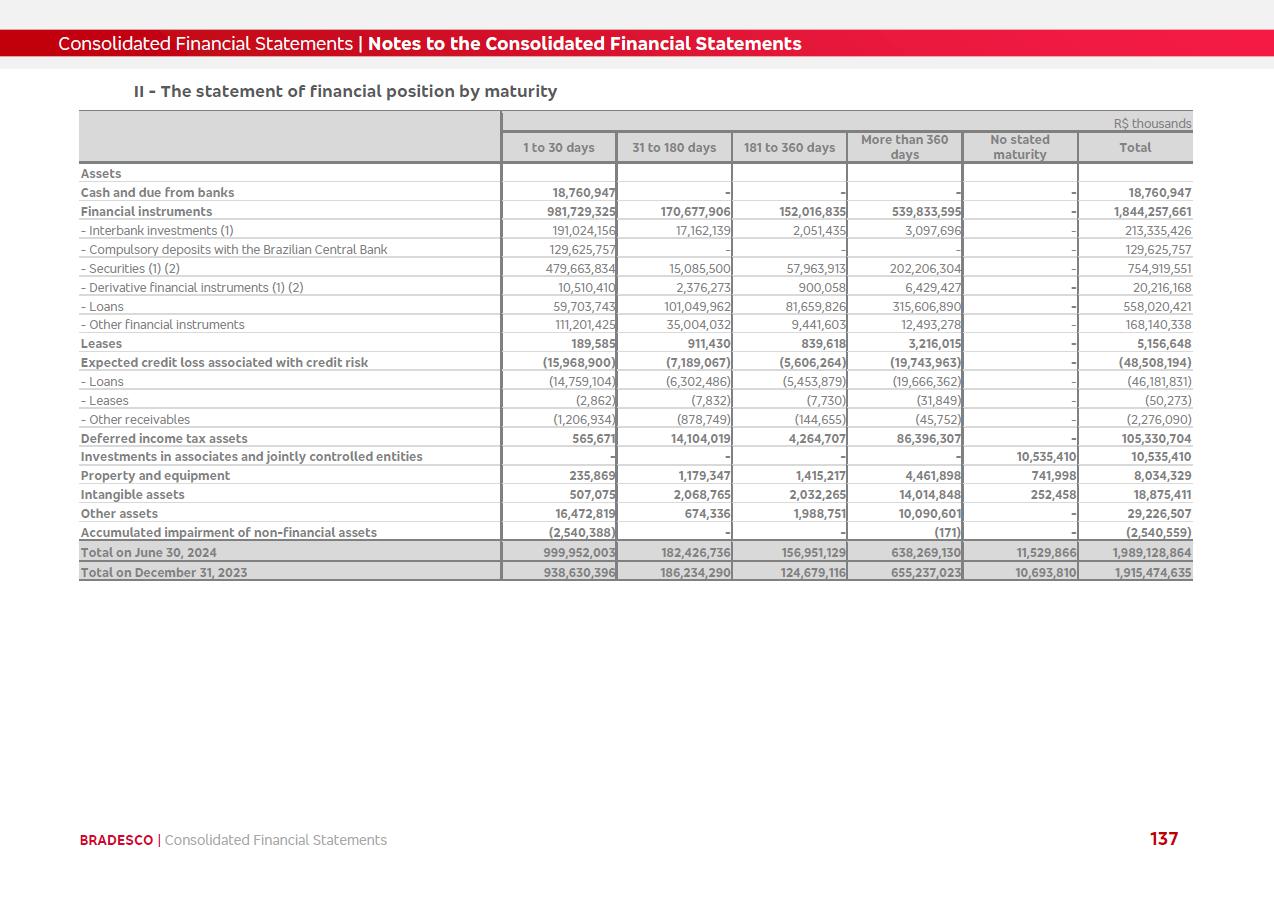The height and width of the screenshot is (897, 1274).
Task: Select 'Derivative financial instruments (1) (2)' row label
Action: (x=192, y=288)
